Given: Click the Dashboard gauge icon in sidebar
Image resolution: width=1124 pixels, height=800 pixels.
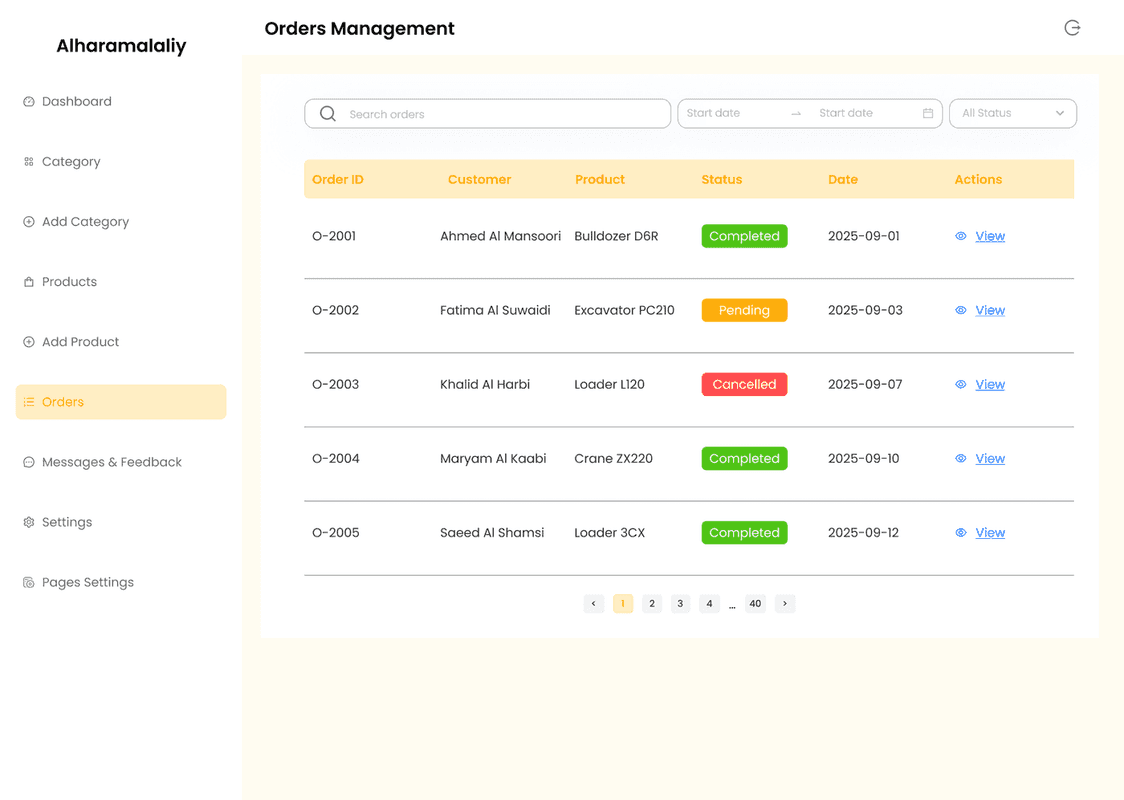Looking at the screenshot, I should (29, 102).
